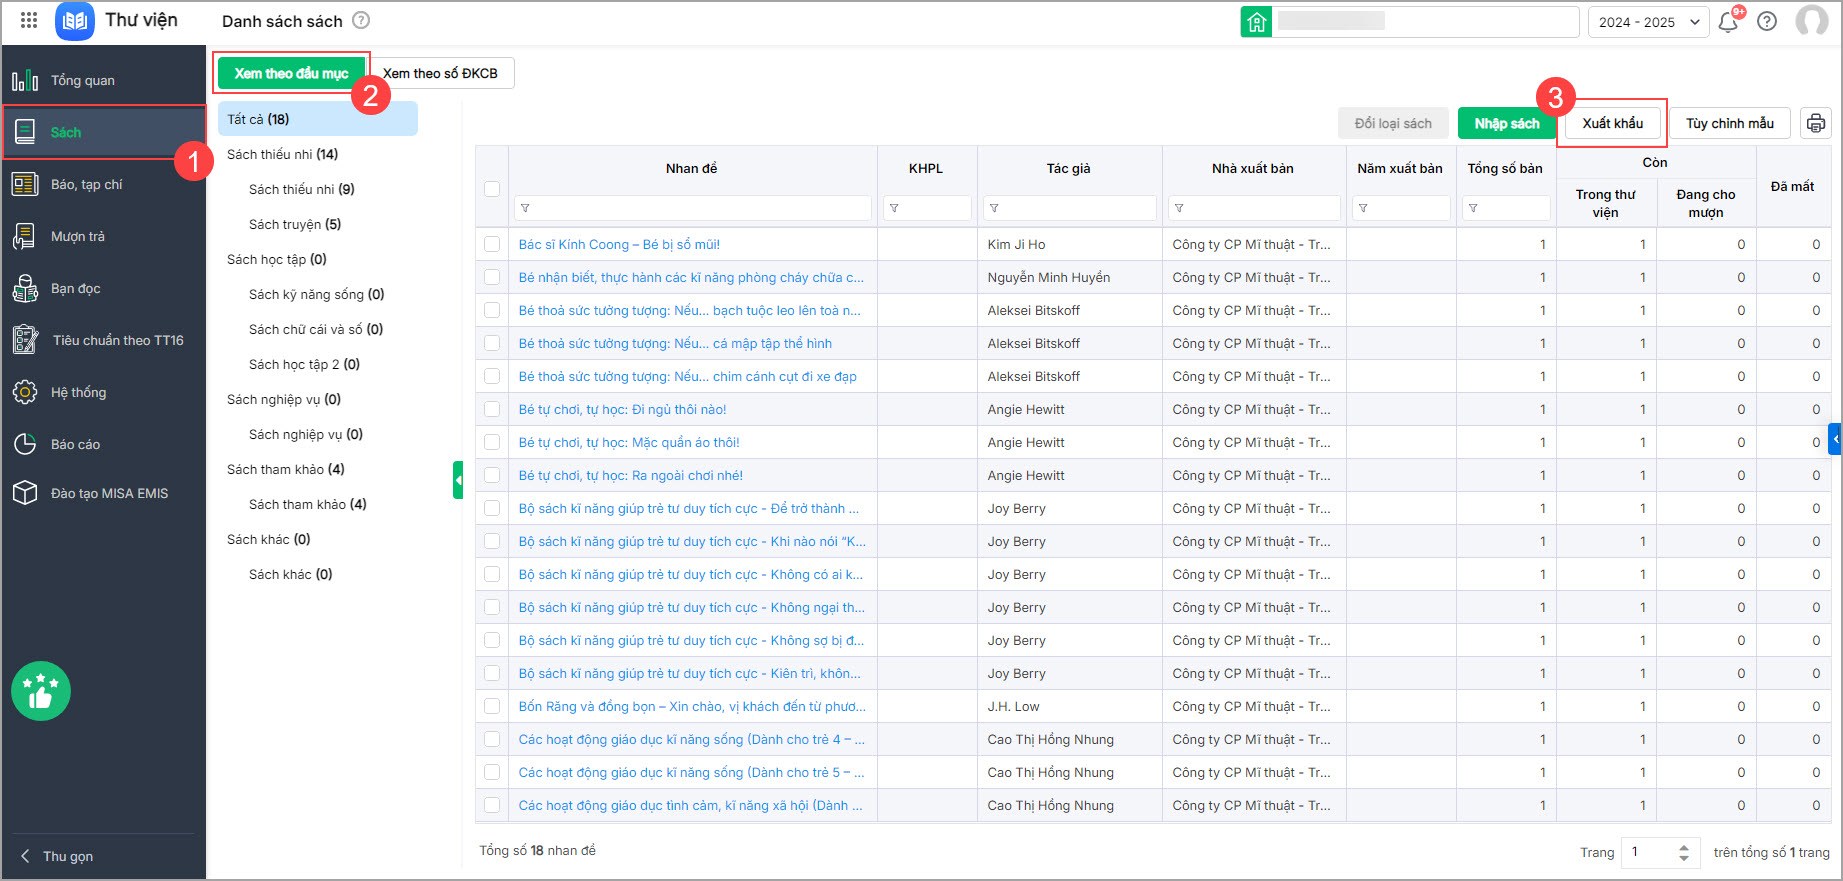Open the 2024 - 2025 school year dropdown
Screen dimensions: 1843x881
[1647, 22]
